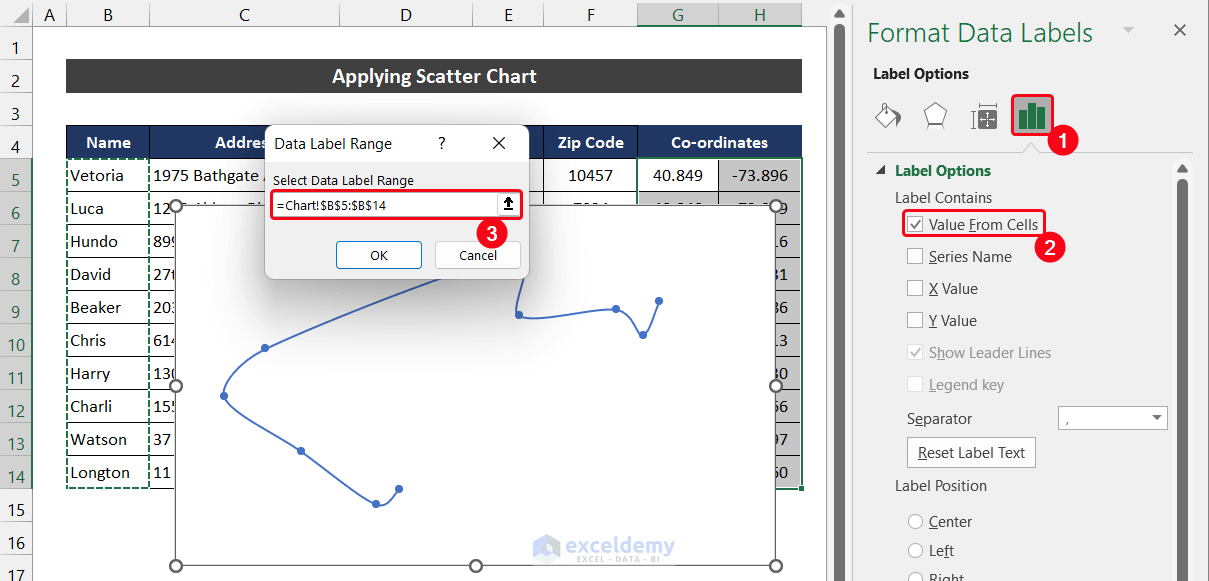Viewport: 1209px width, 581px height.
Task: Select the Label Options bar chart icon
Action: click(x=1031, y=116)
